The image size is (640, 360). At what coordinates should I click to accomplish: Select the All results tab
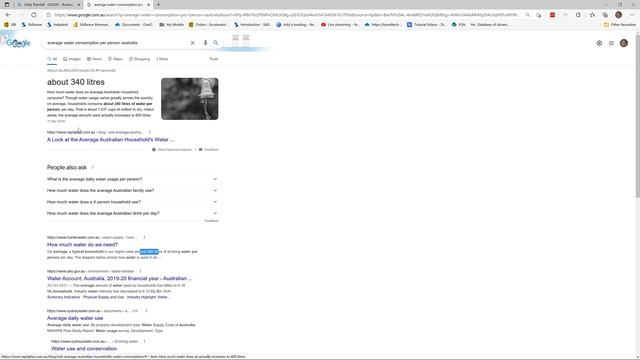(52, 59)
